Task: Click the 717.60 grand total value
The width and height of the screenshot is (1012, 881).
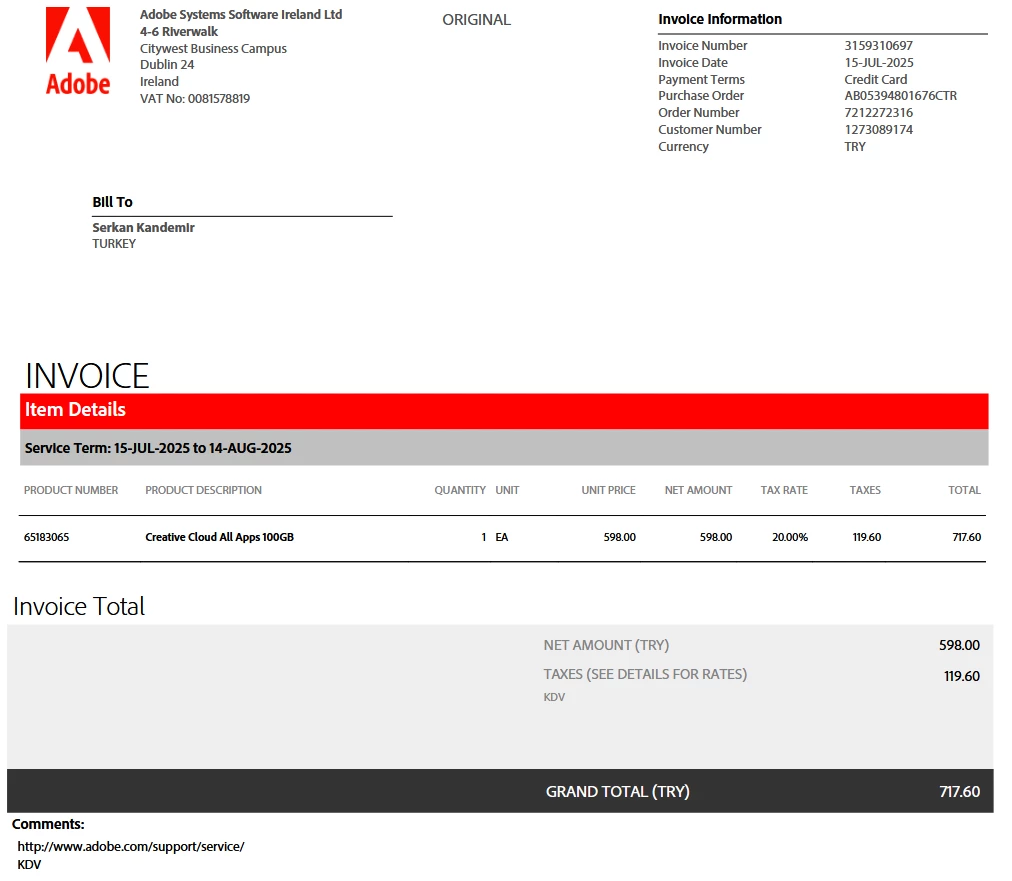Action: (960, 792)
